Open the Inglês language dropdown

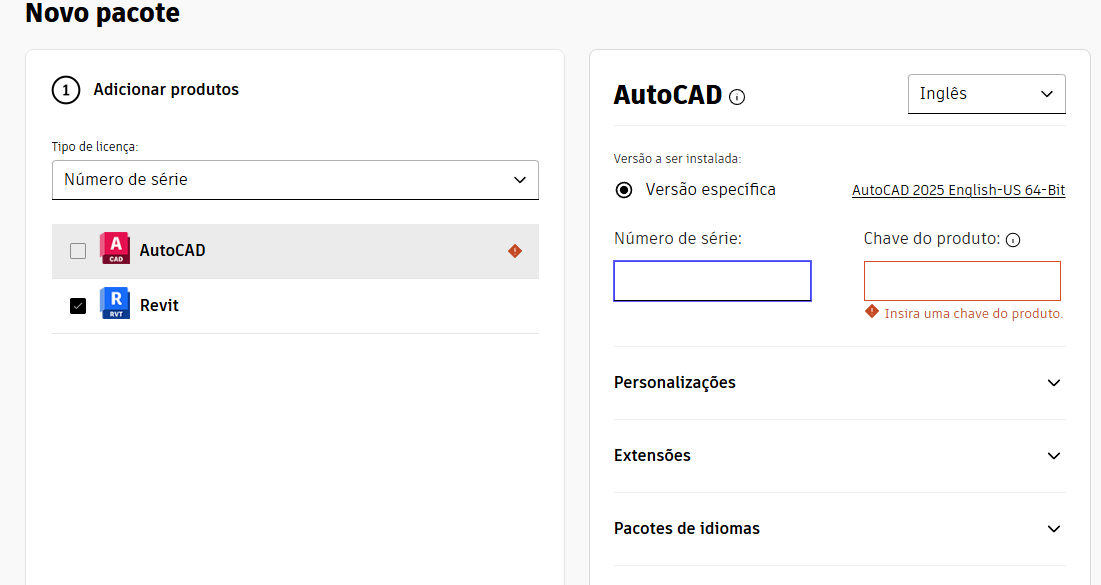point(987,93)
